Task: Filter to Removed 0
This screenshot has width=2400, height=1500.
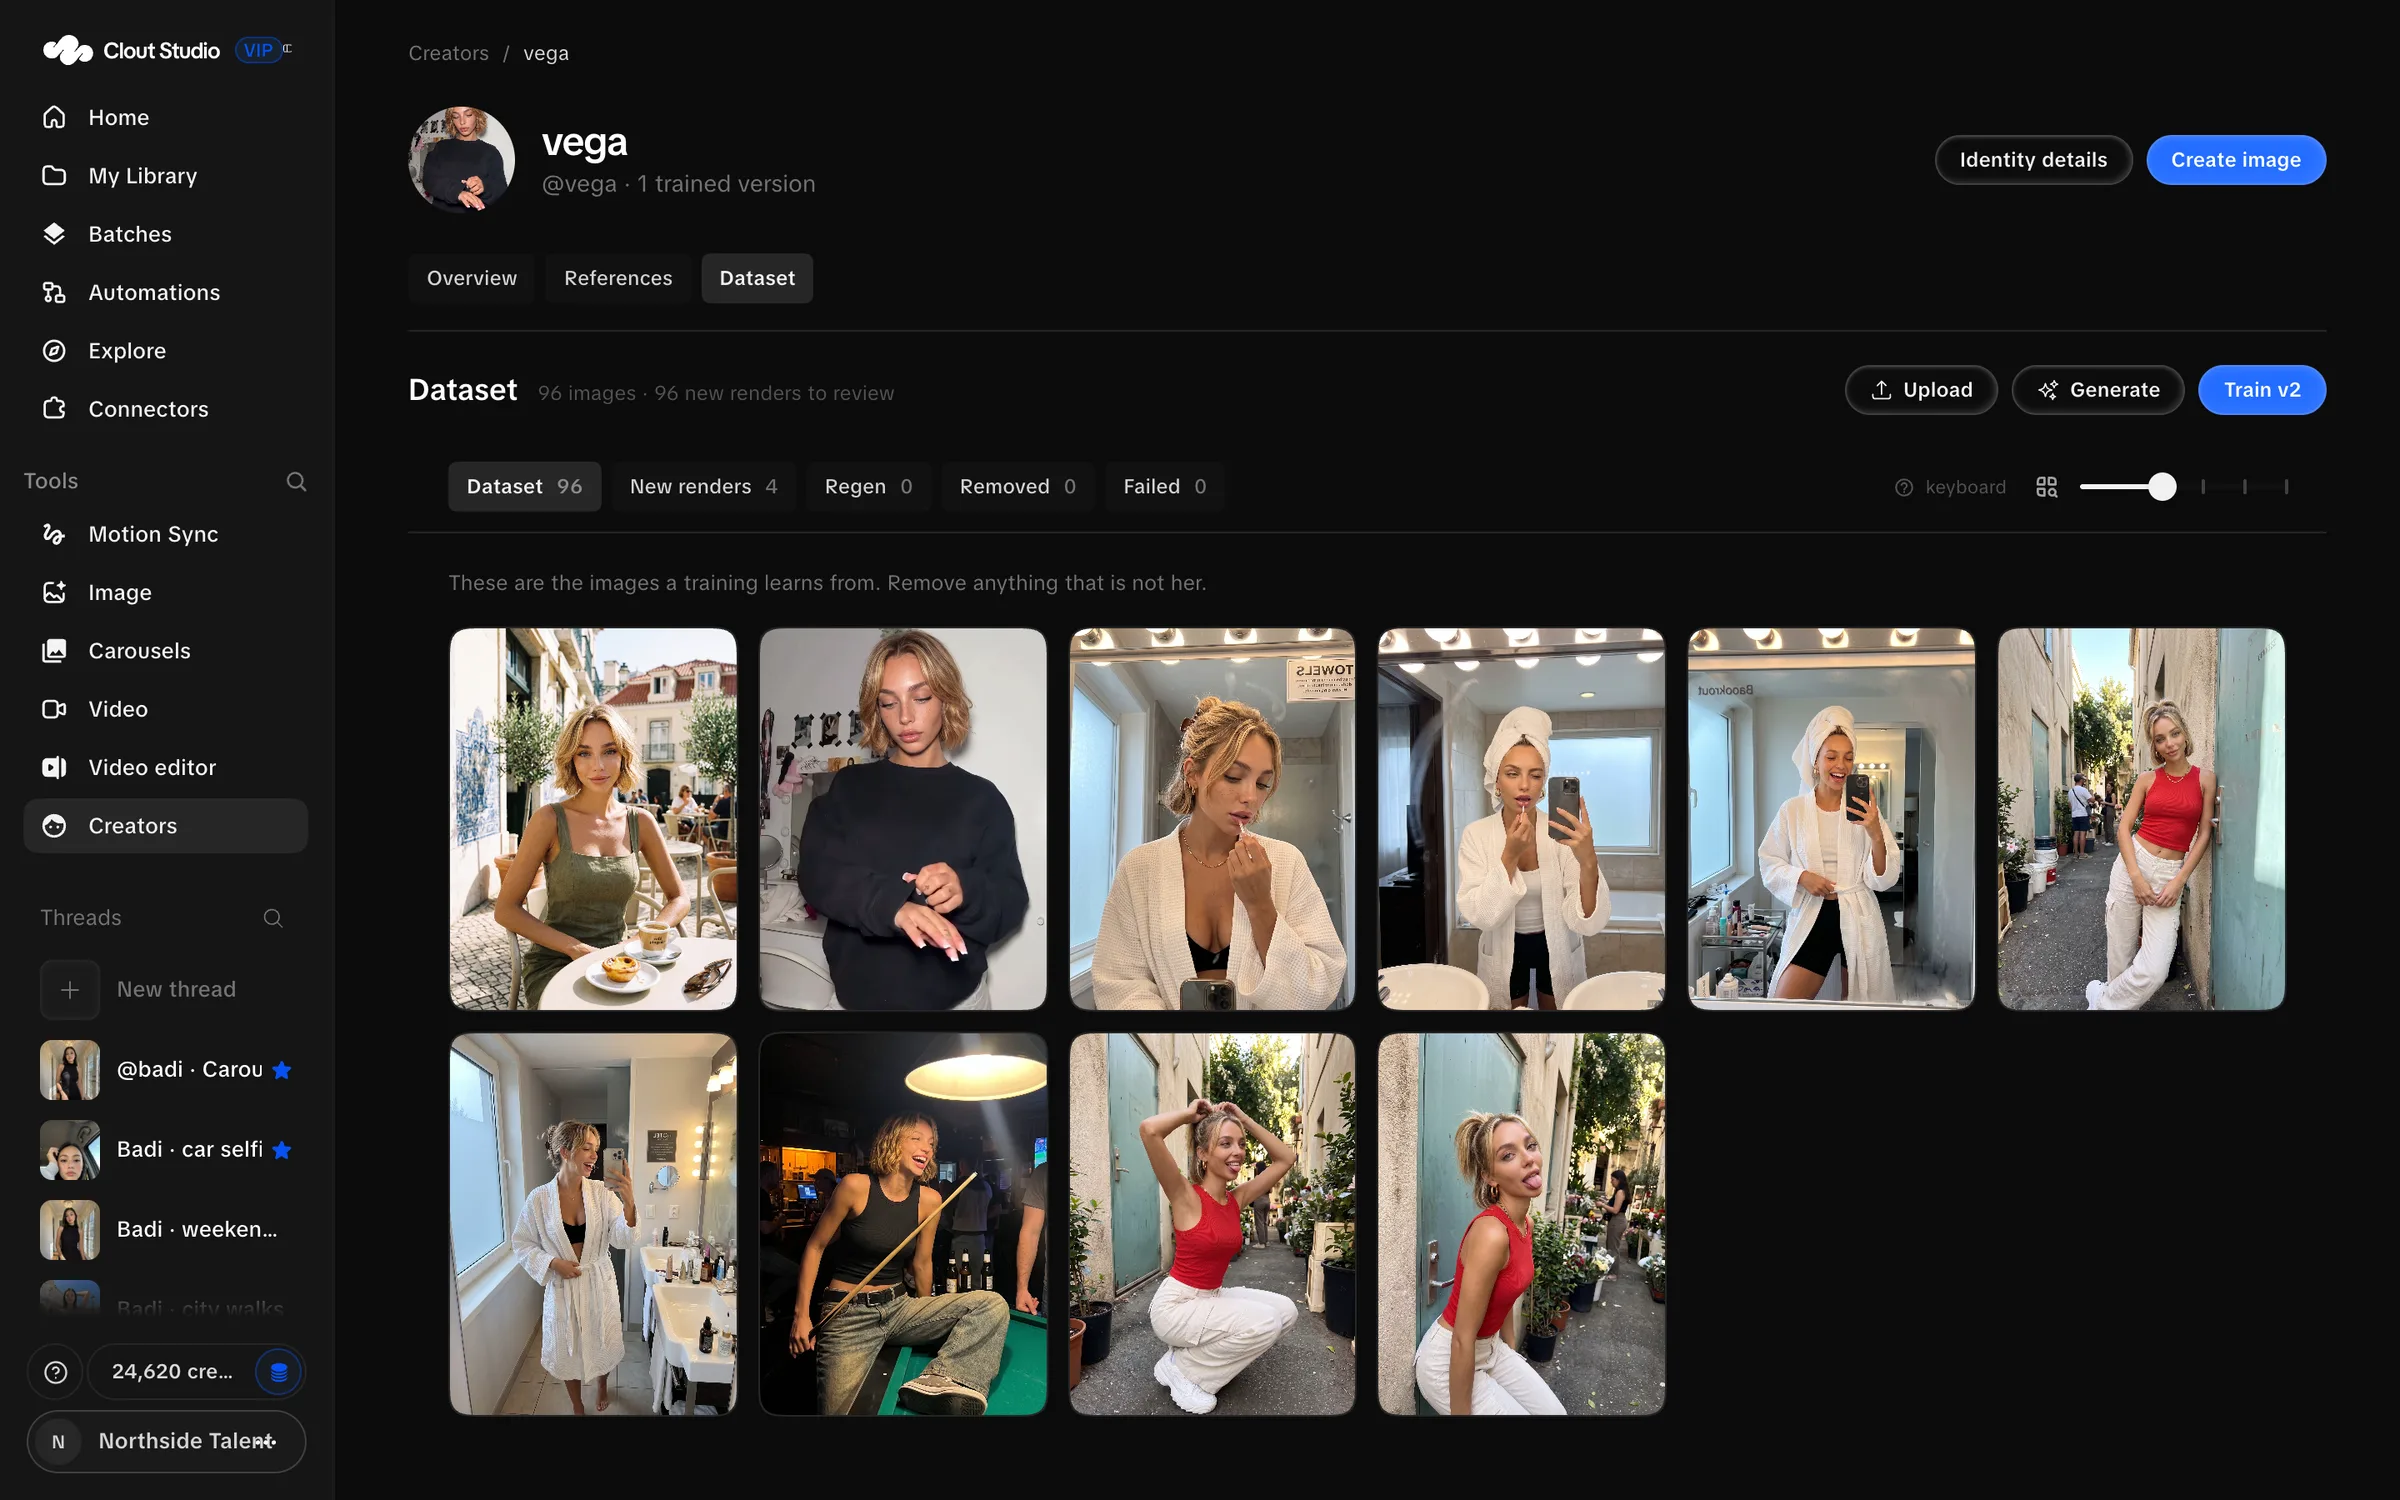Action: 1018,487
